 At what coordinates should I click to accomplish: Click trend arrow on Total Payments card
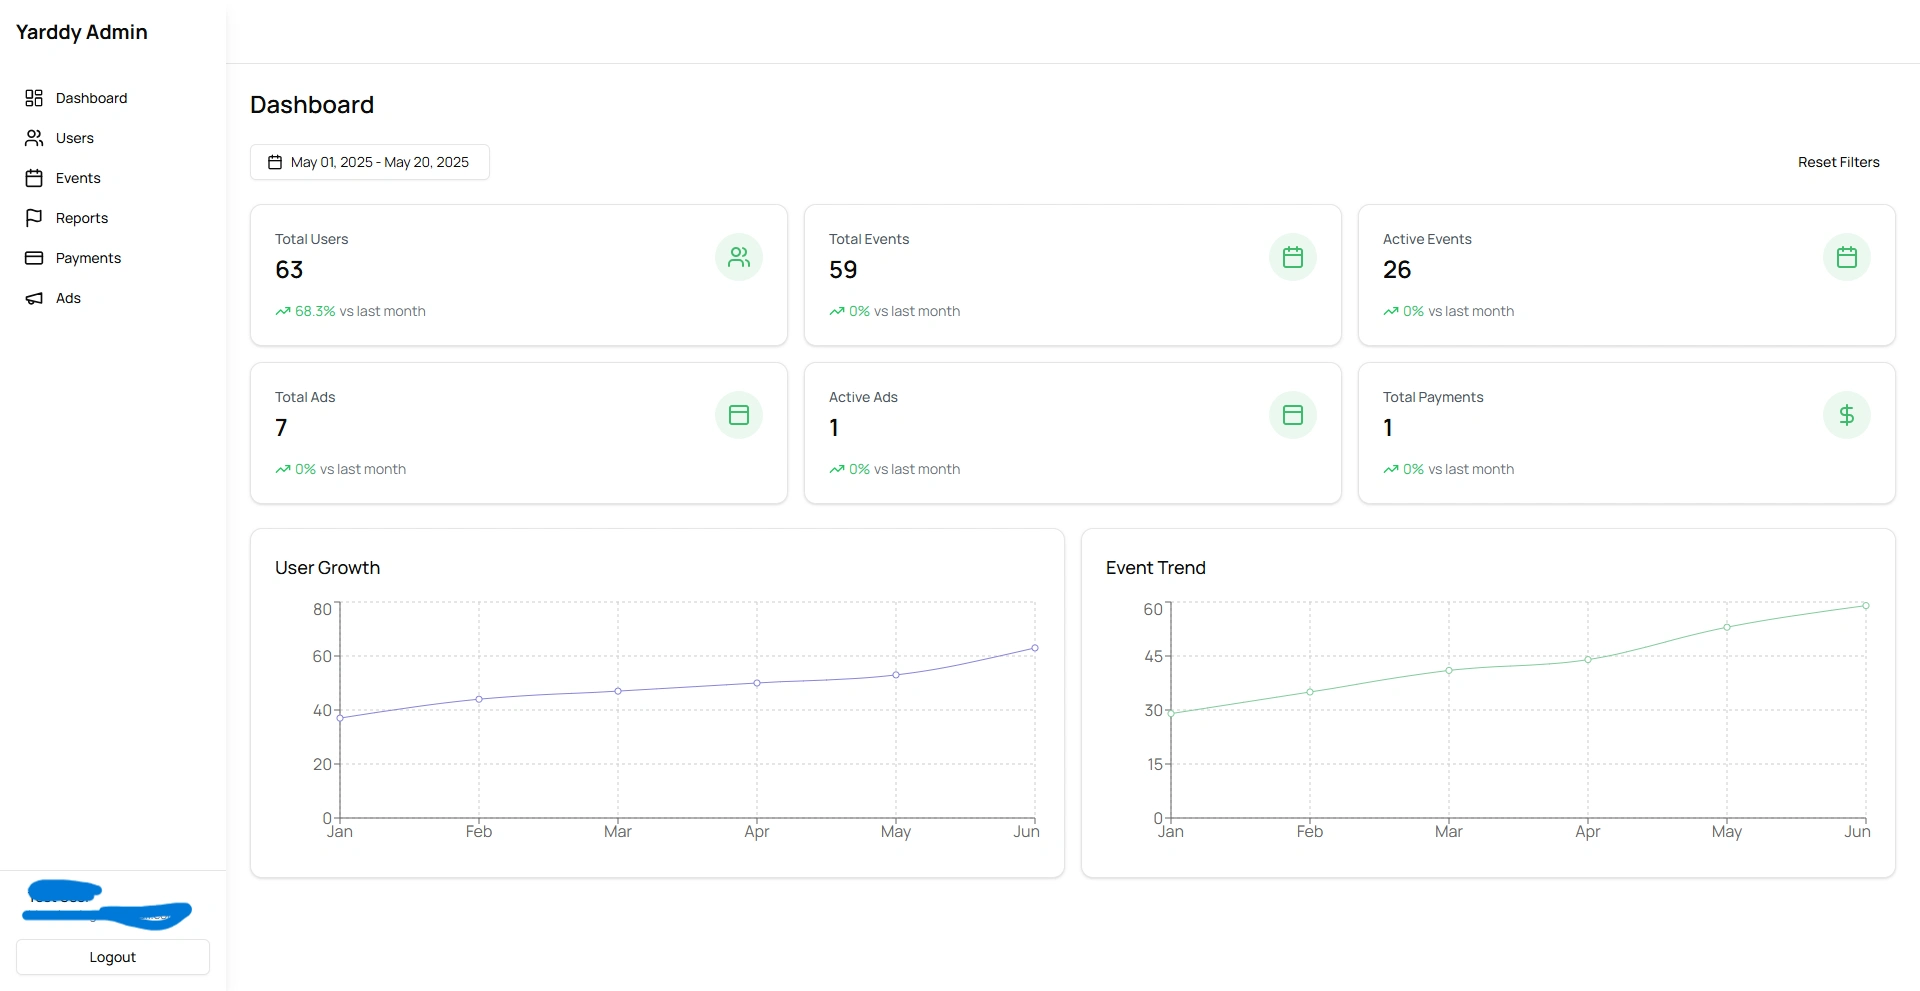point(1391,470)
